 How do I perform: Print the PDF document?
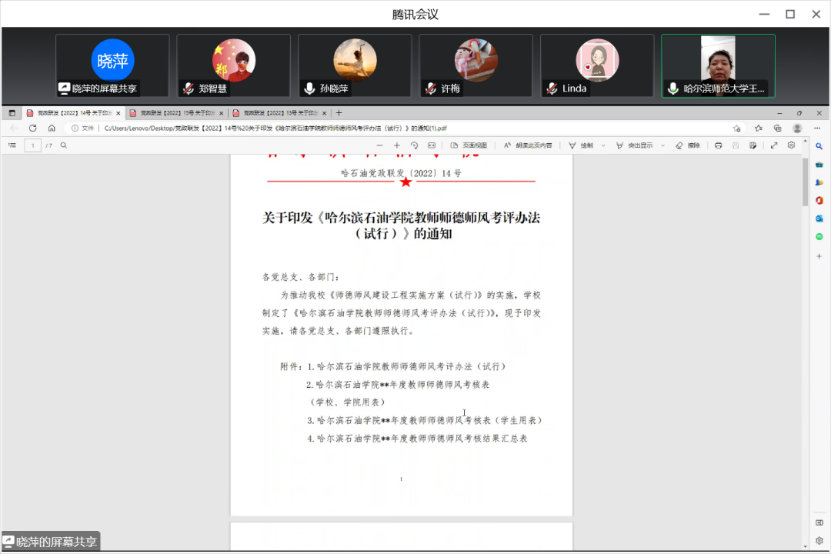click(x=719, y=145)
